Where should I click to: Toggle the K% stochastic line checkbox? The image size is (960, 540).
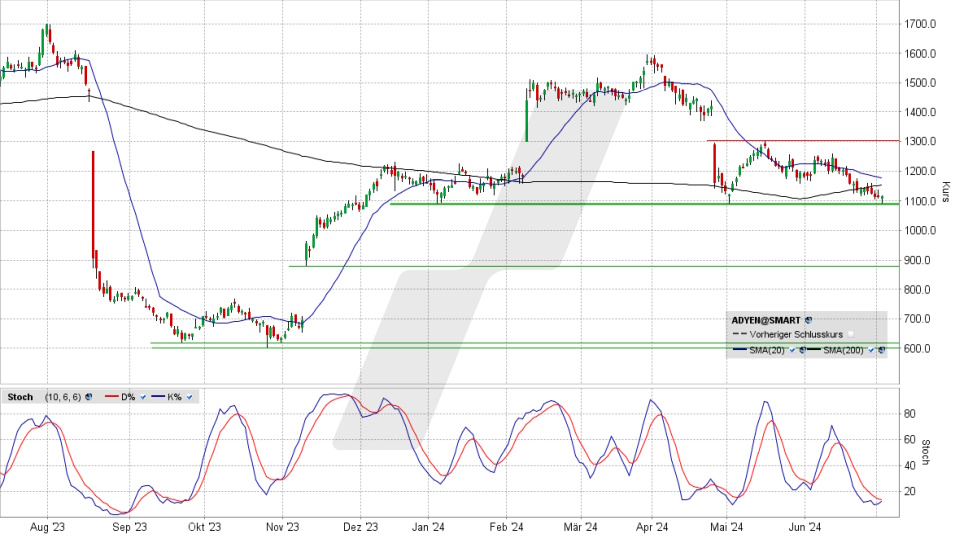point(189,397)
